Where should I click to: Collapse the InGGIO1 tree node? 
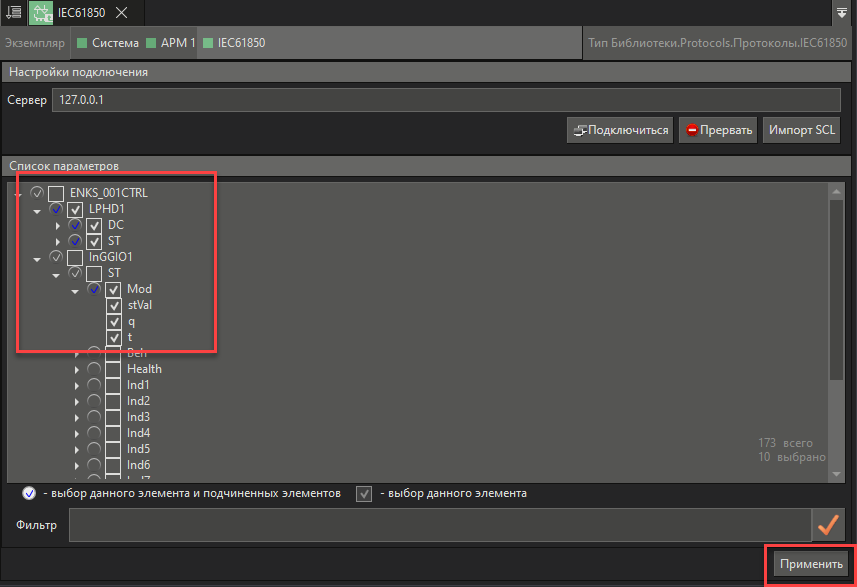[x=37, y=257]
